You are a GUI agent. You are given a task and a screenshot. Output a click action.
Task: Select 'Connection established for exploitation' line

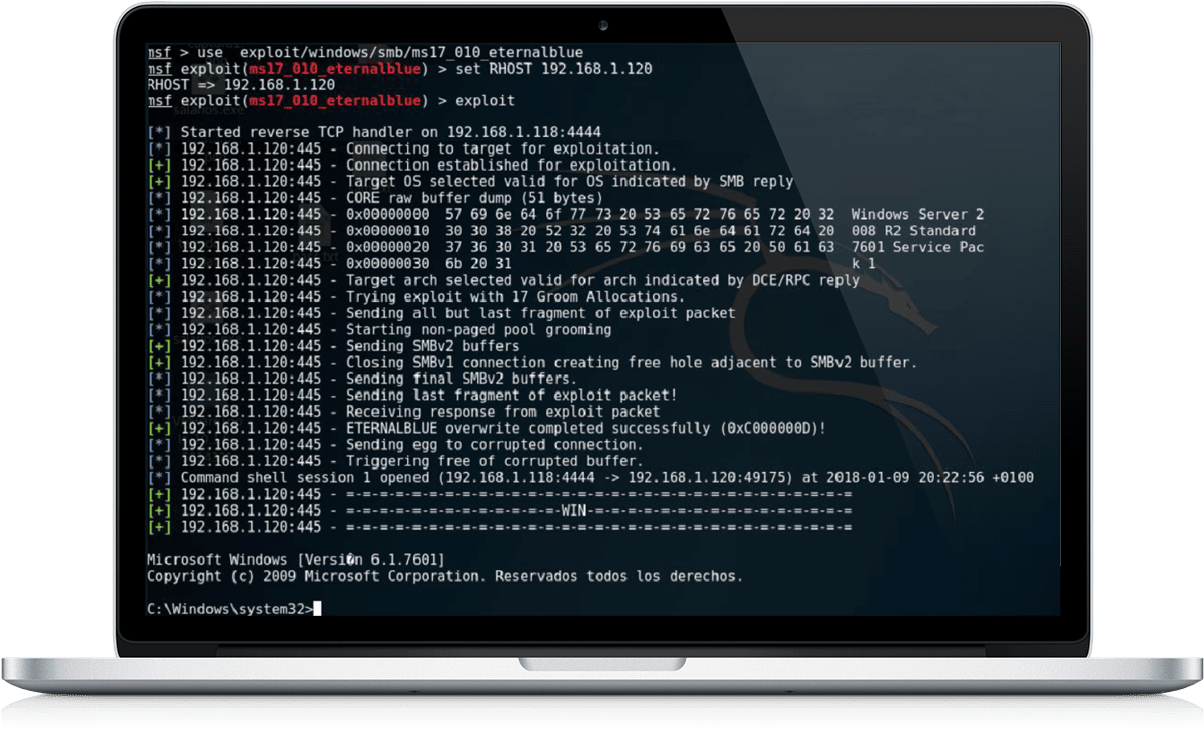tap(412, 165)
